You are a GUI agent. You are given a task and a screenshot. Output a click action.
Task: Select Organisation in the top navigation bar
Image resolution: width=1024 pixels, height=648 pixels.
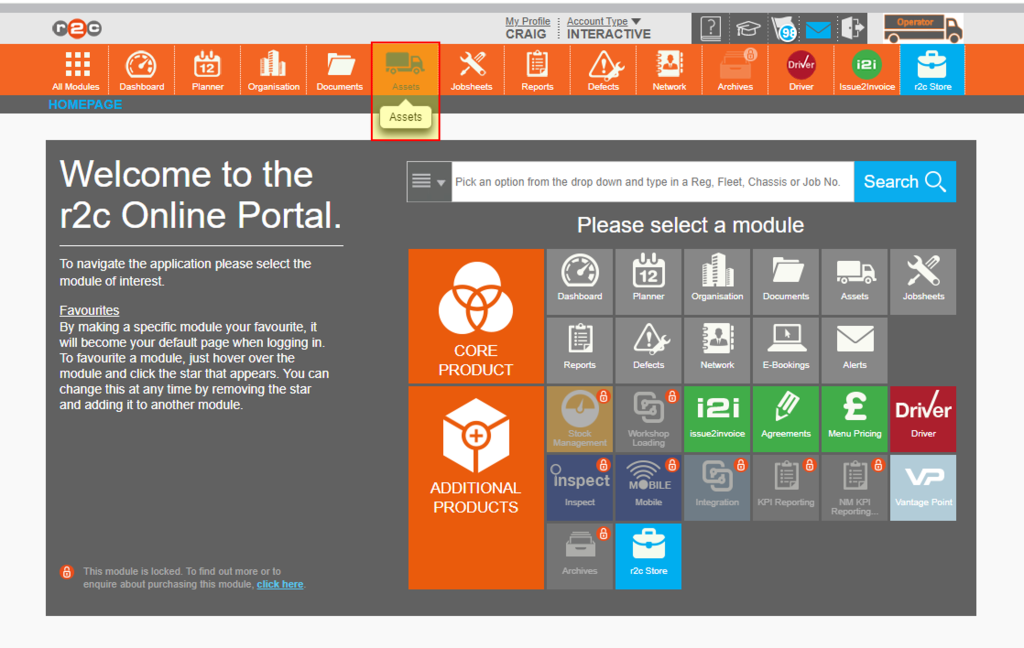coord(274,70)
